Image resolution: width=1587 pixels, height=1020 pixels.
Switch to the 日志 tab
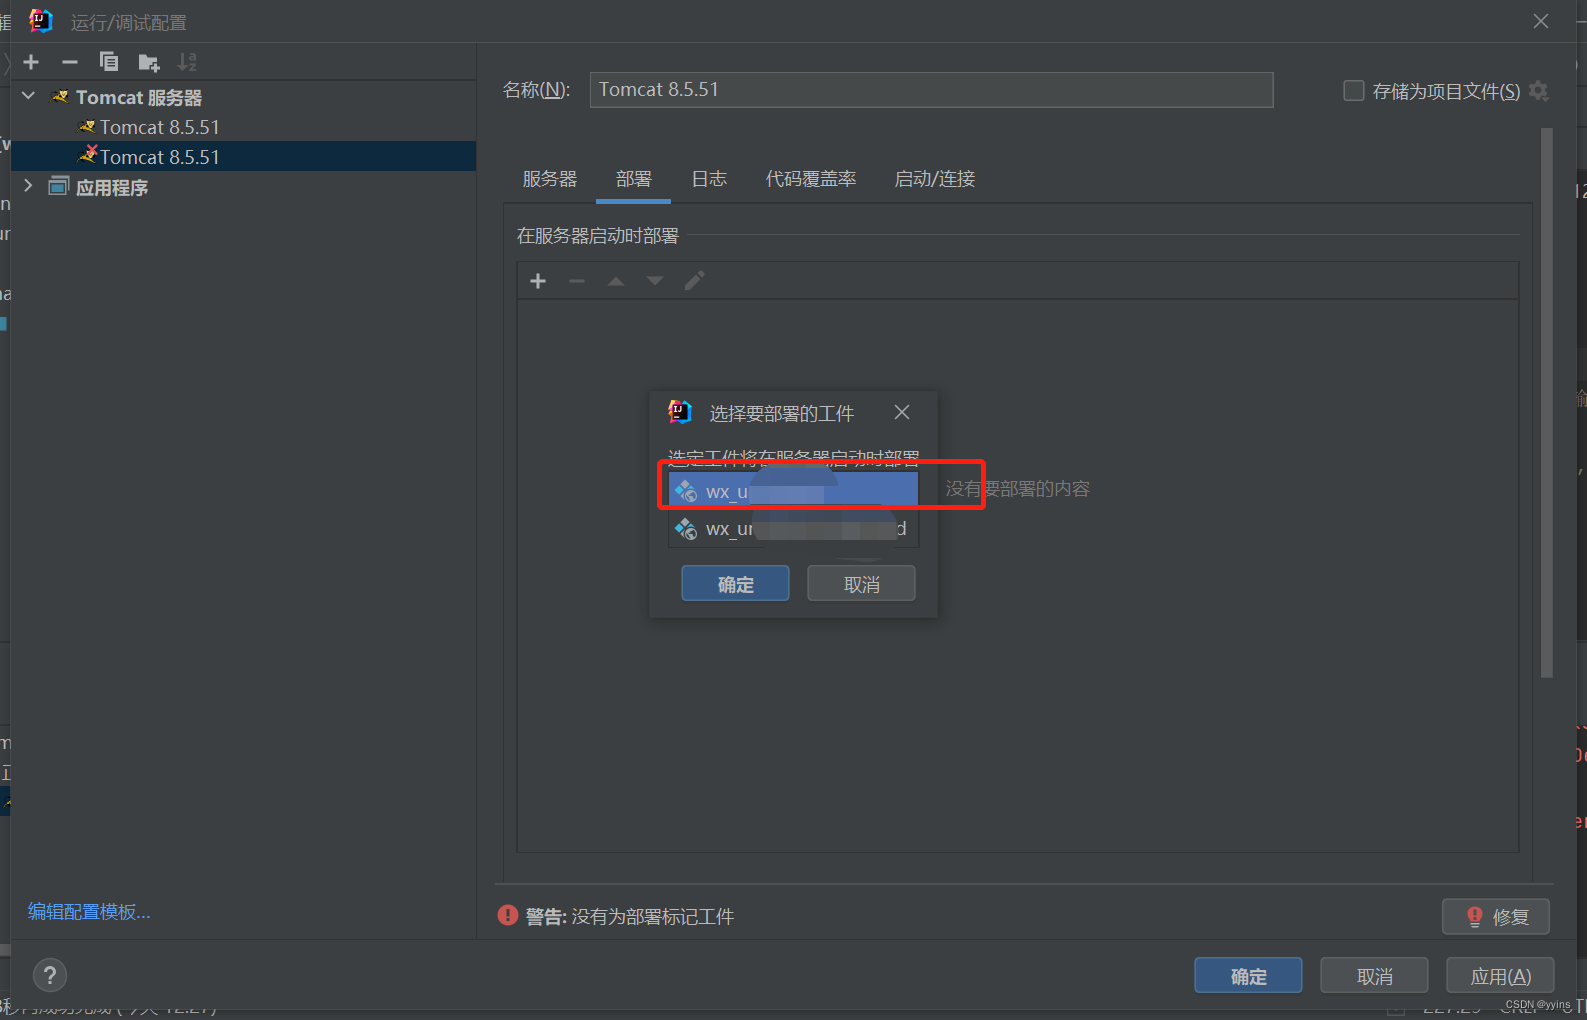(709, 179)
